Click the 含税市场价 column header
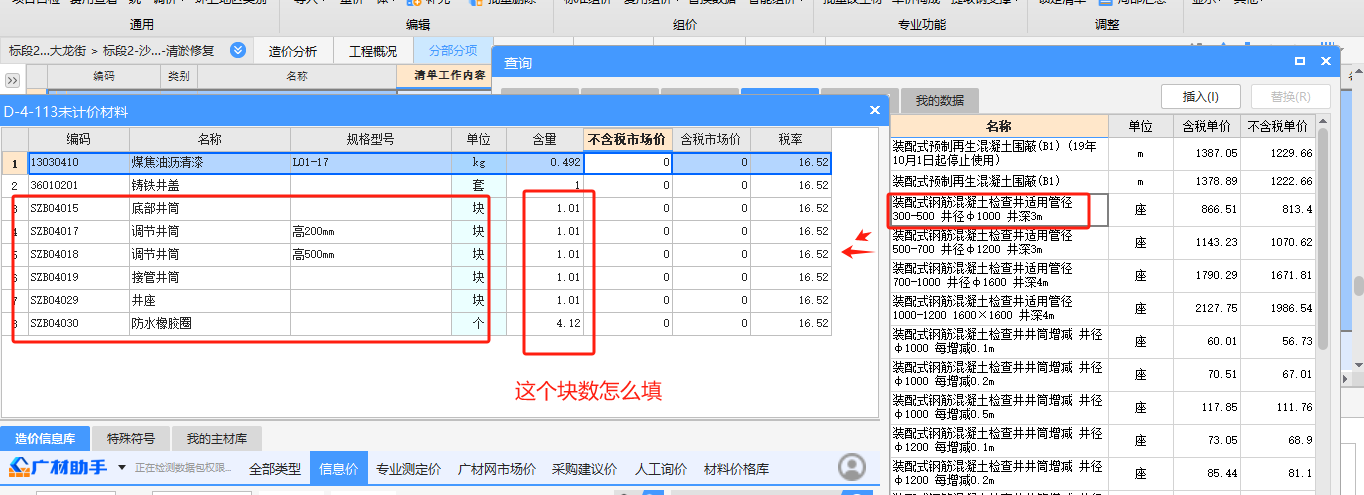This screenshot has height=495, width=1364. pos(710,139)
